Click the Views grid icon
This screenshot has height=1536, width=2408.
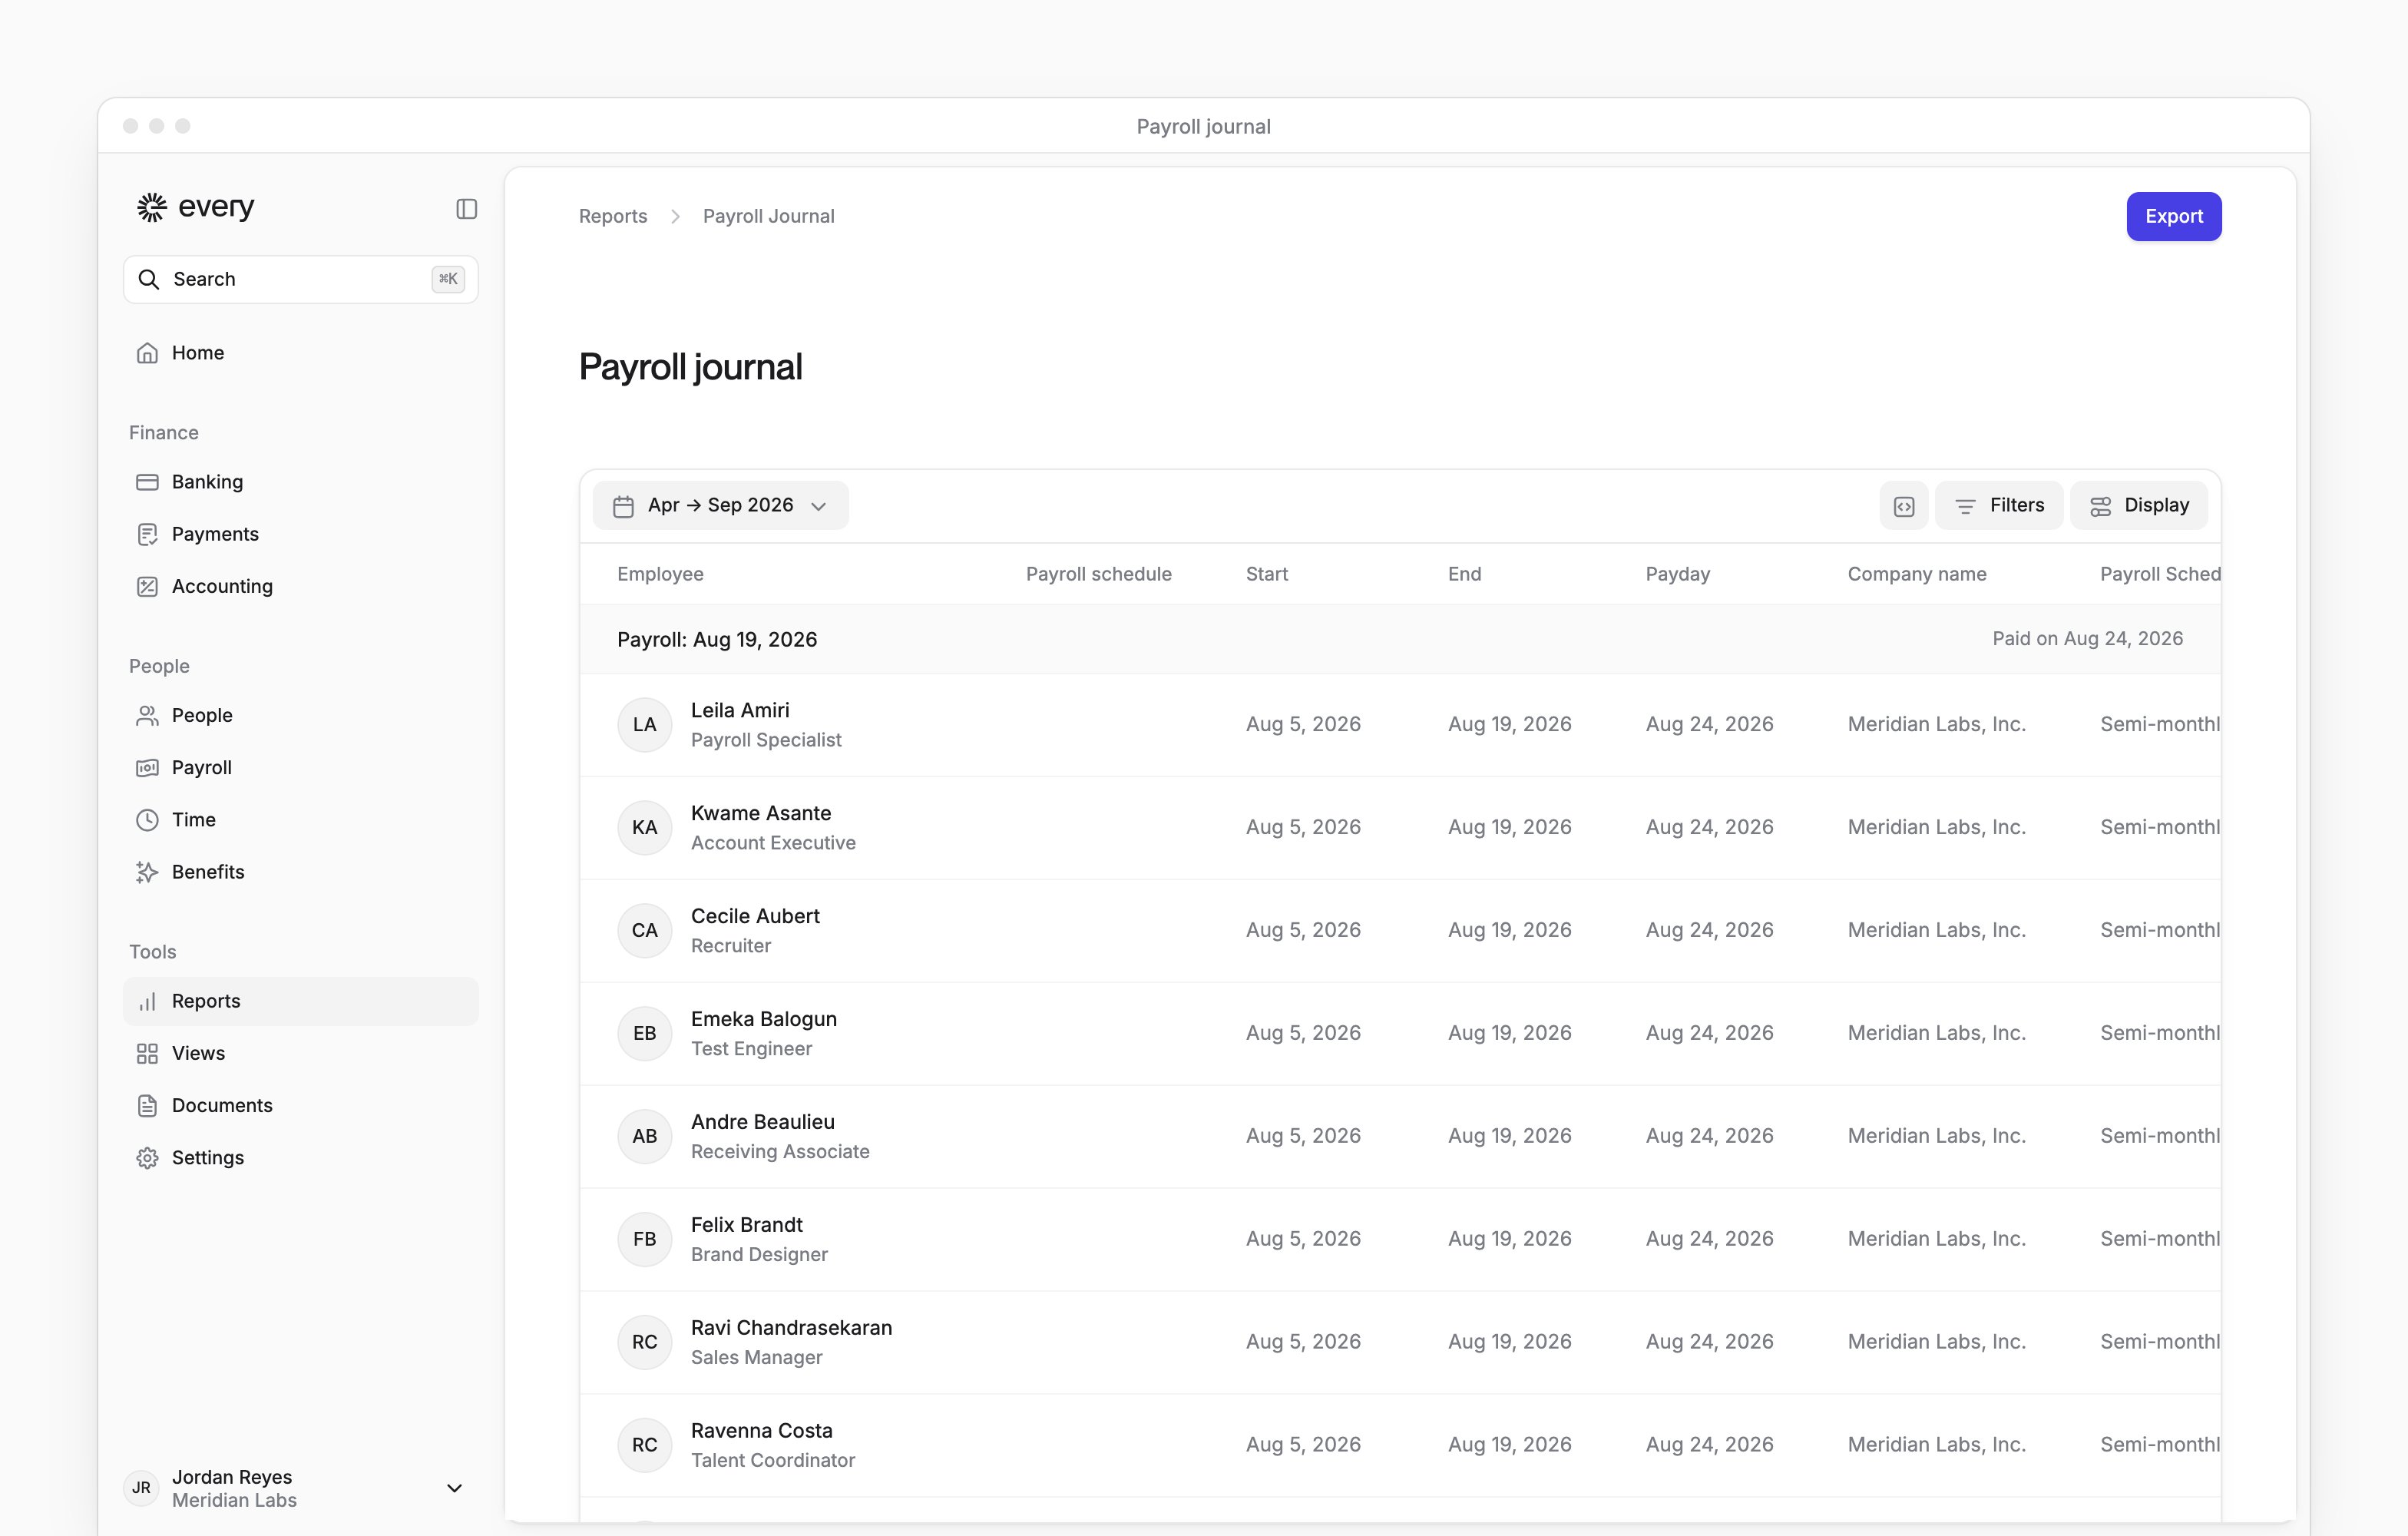coord(147,1053)
